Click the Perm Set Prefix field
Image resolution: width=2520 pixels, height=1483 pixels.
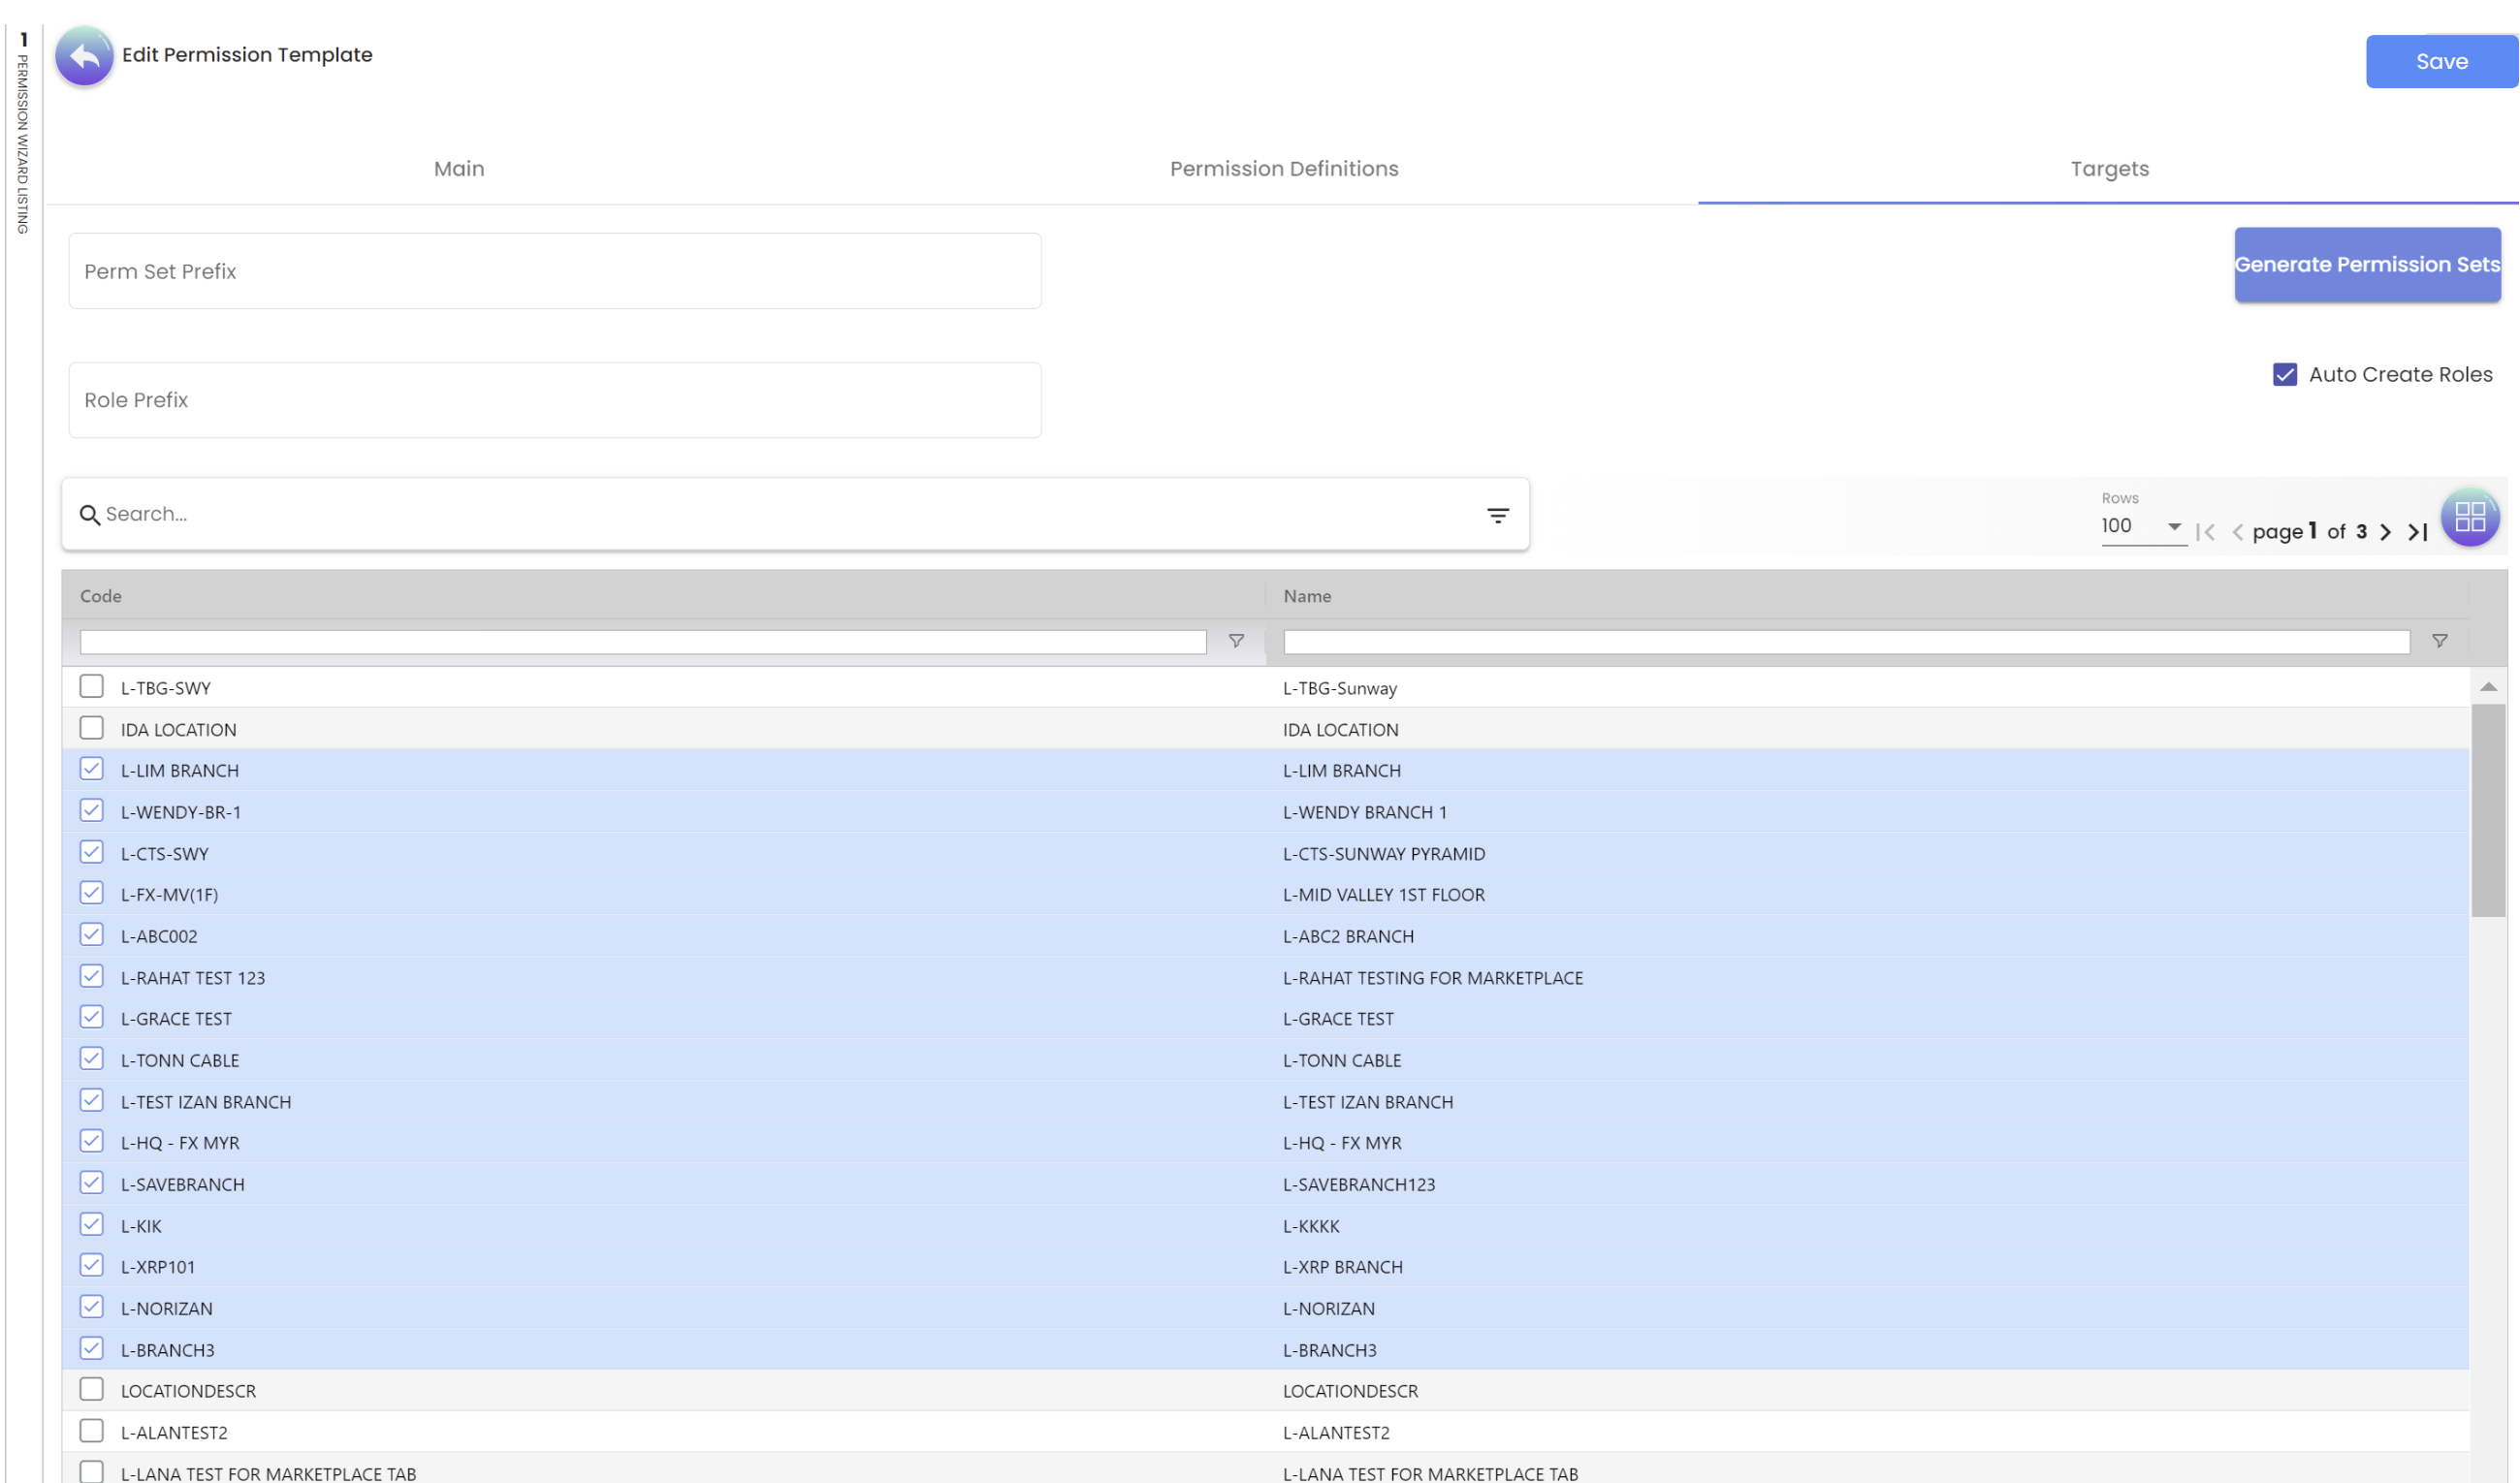click(555, 272)
